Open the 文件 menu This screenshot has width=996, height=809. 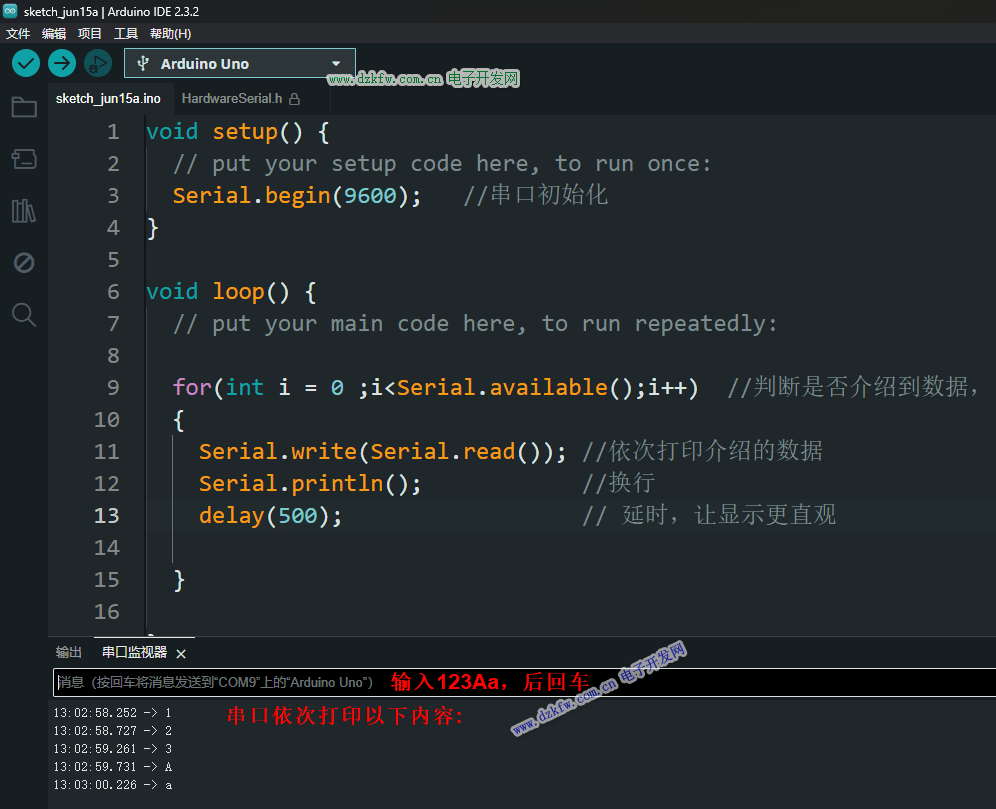(18, 33)
